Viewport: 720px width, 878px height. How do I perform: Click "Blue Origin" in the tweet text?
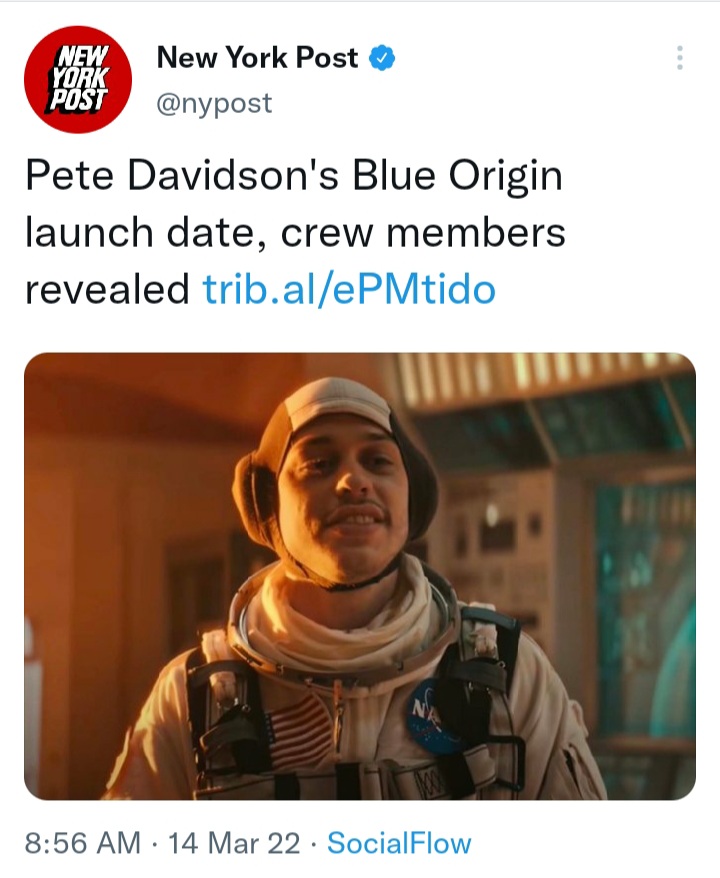(457, 177)
